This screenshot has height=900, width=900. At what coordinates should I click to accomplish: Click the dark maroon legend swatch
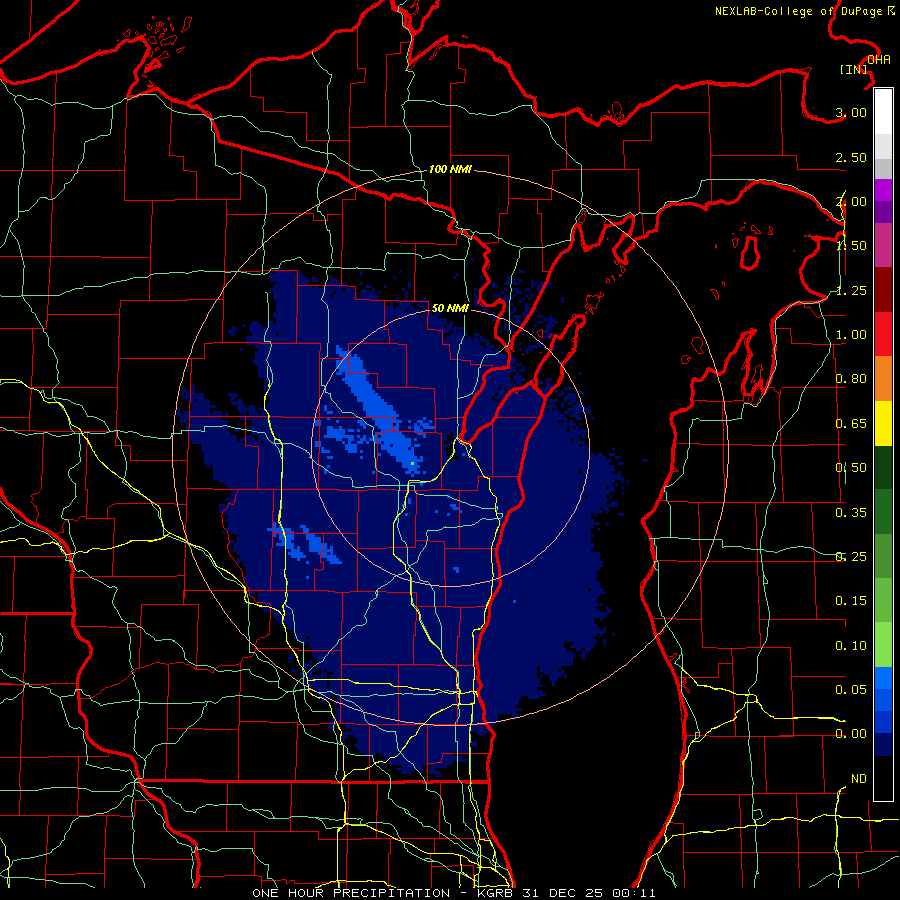click(x=883, y=290)
